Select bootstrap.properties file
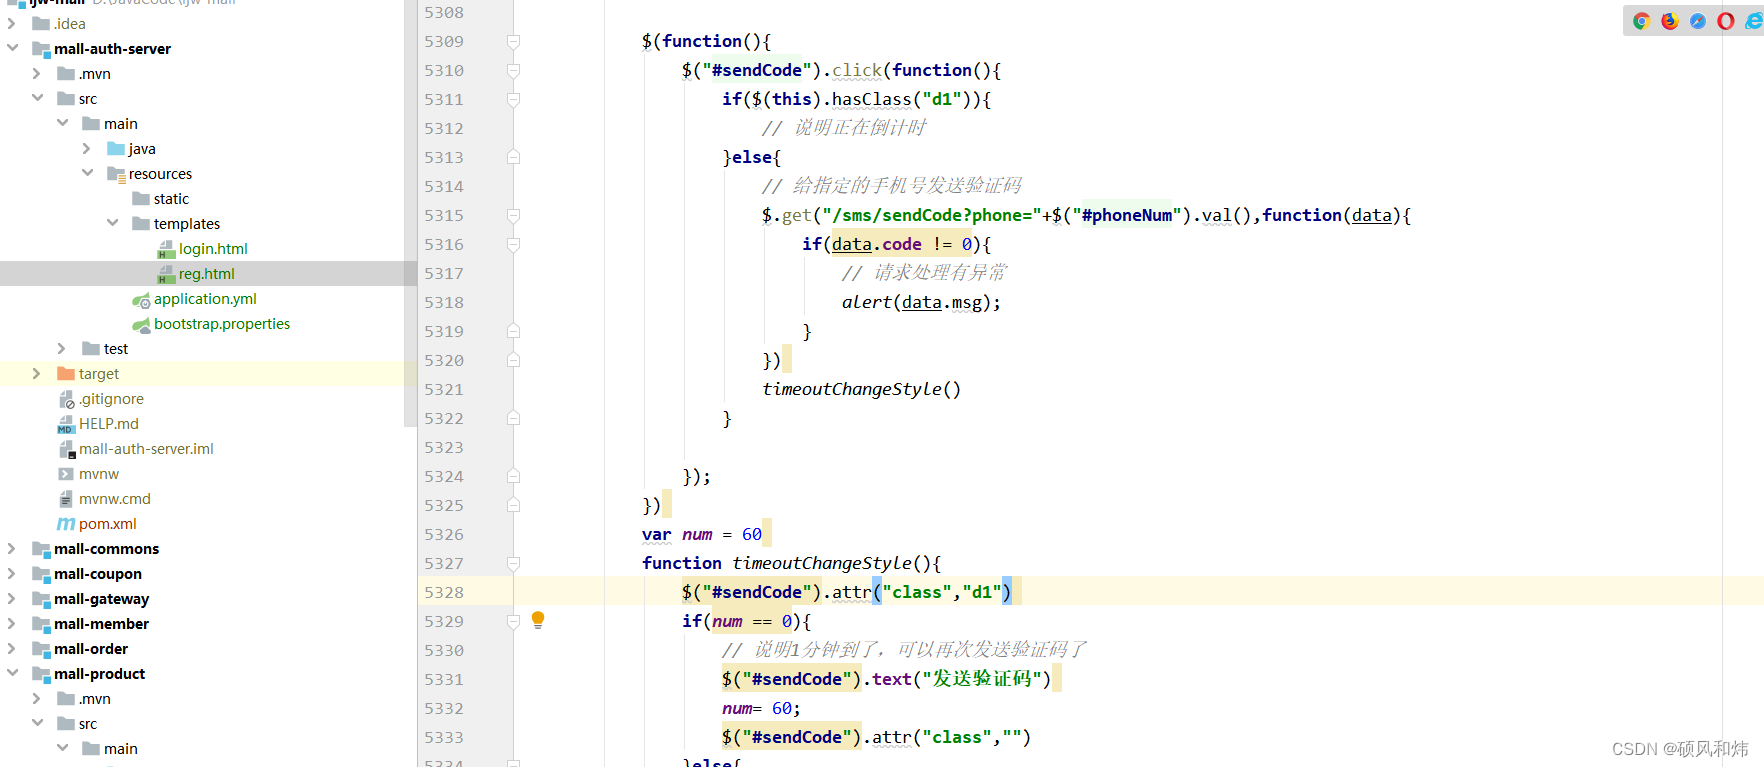1764x767 pixels. tap(222, 324)
